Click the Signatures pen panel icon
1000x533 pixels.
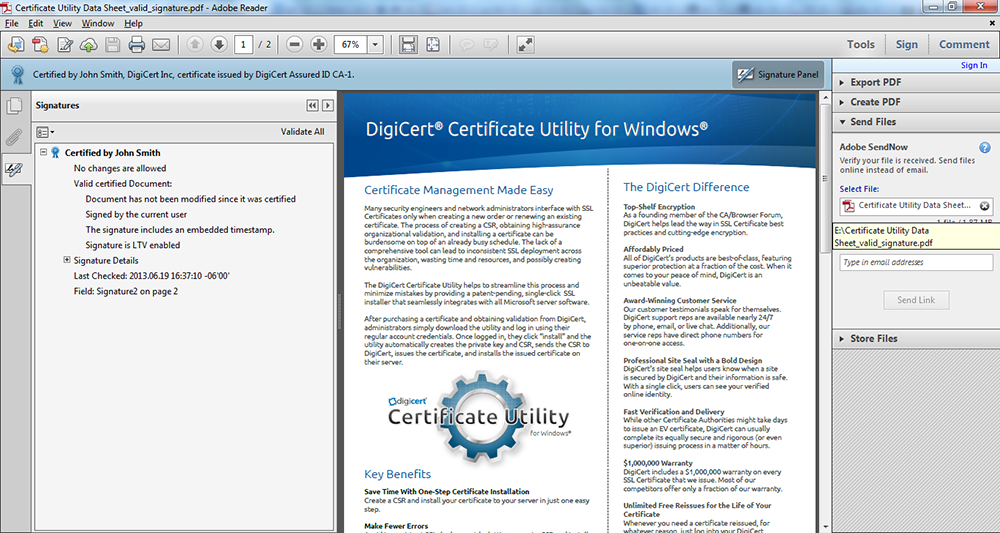14,170
